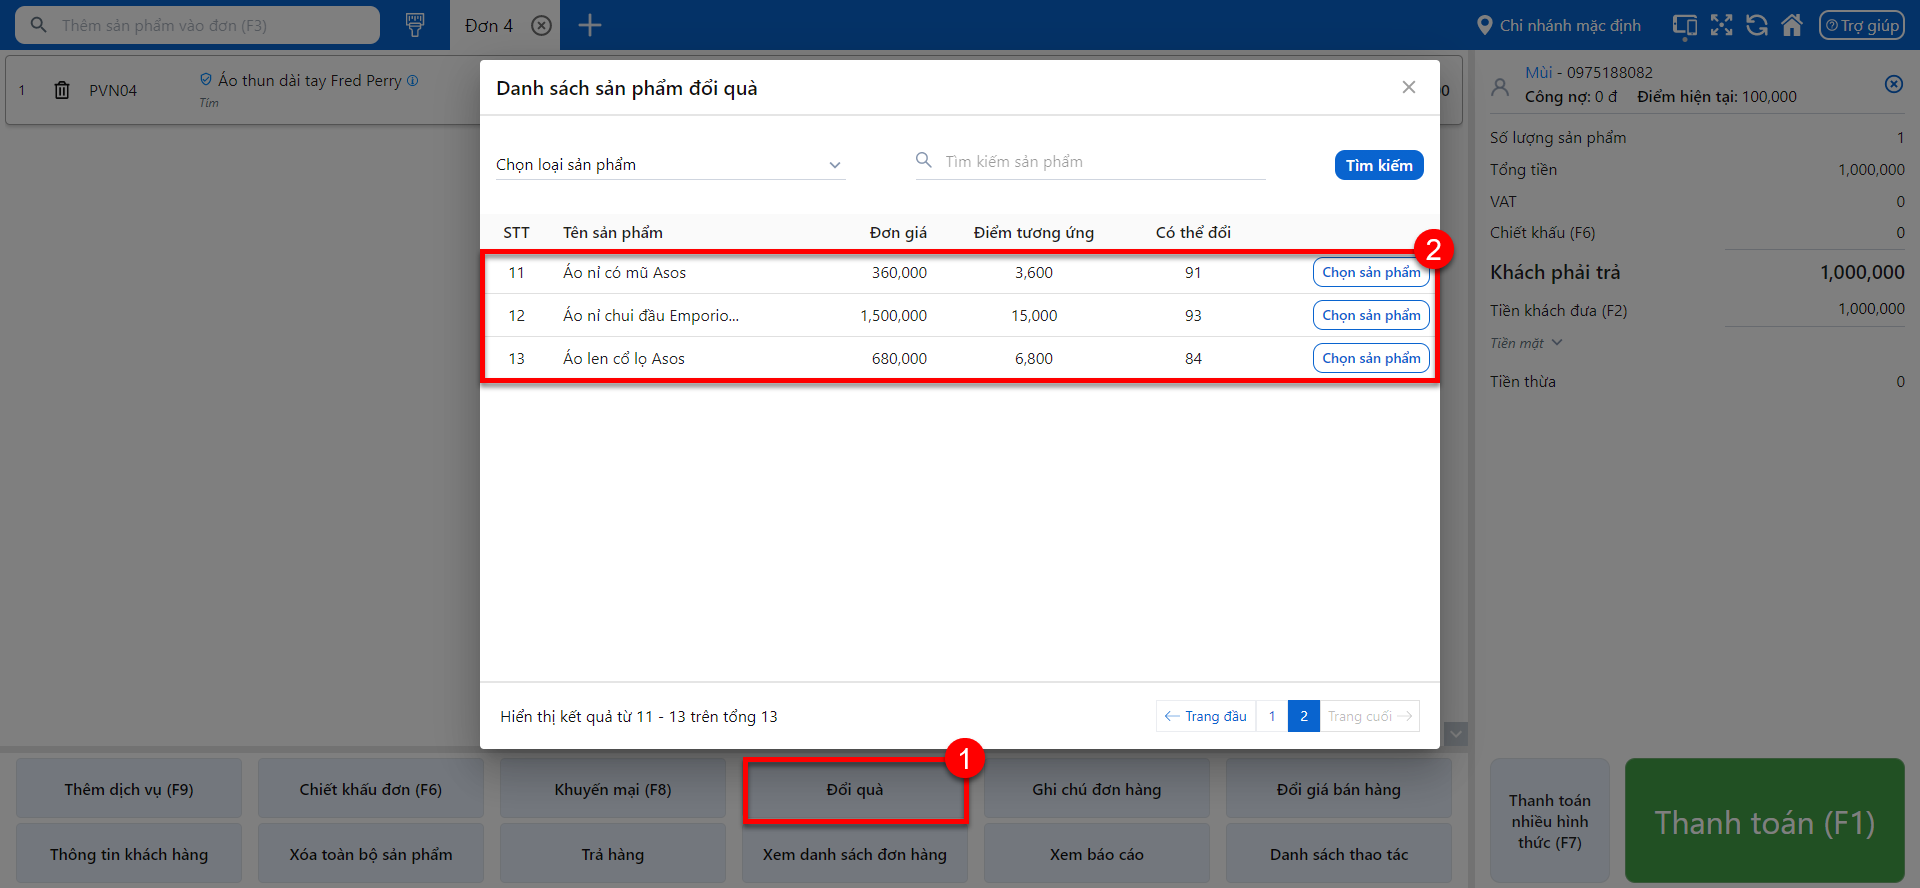Click the fullscreen expand icon
Image resolution: width=1920 pixels, height=888 pixels.
click(x=1721, y=26)
